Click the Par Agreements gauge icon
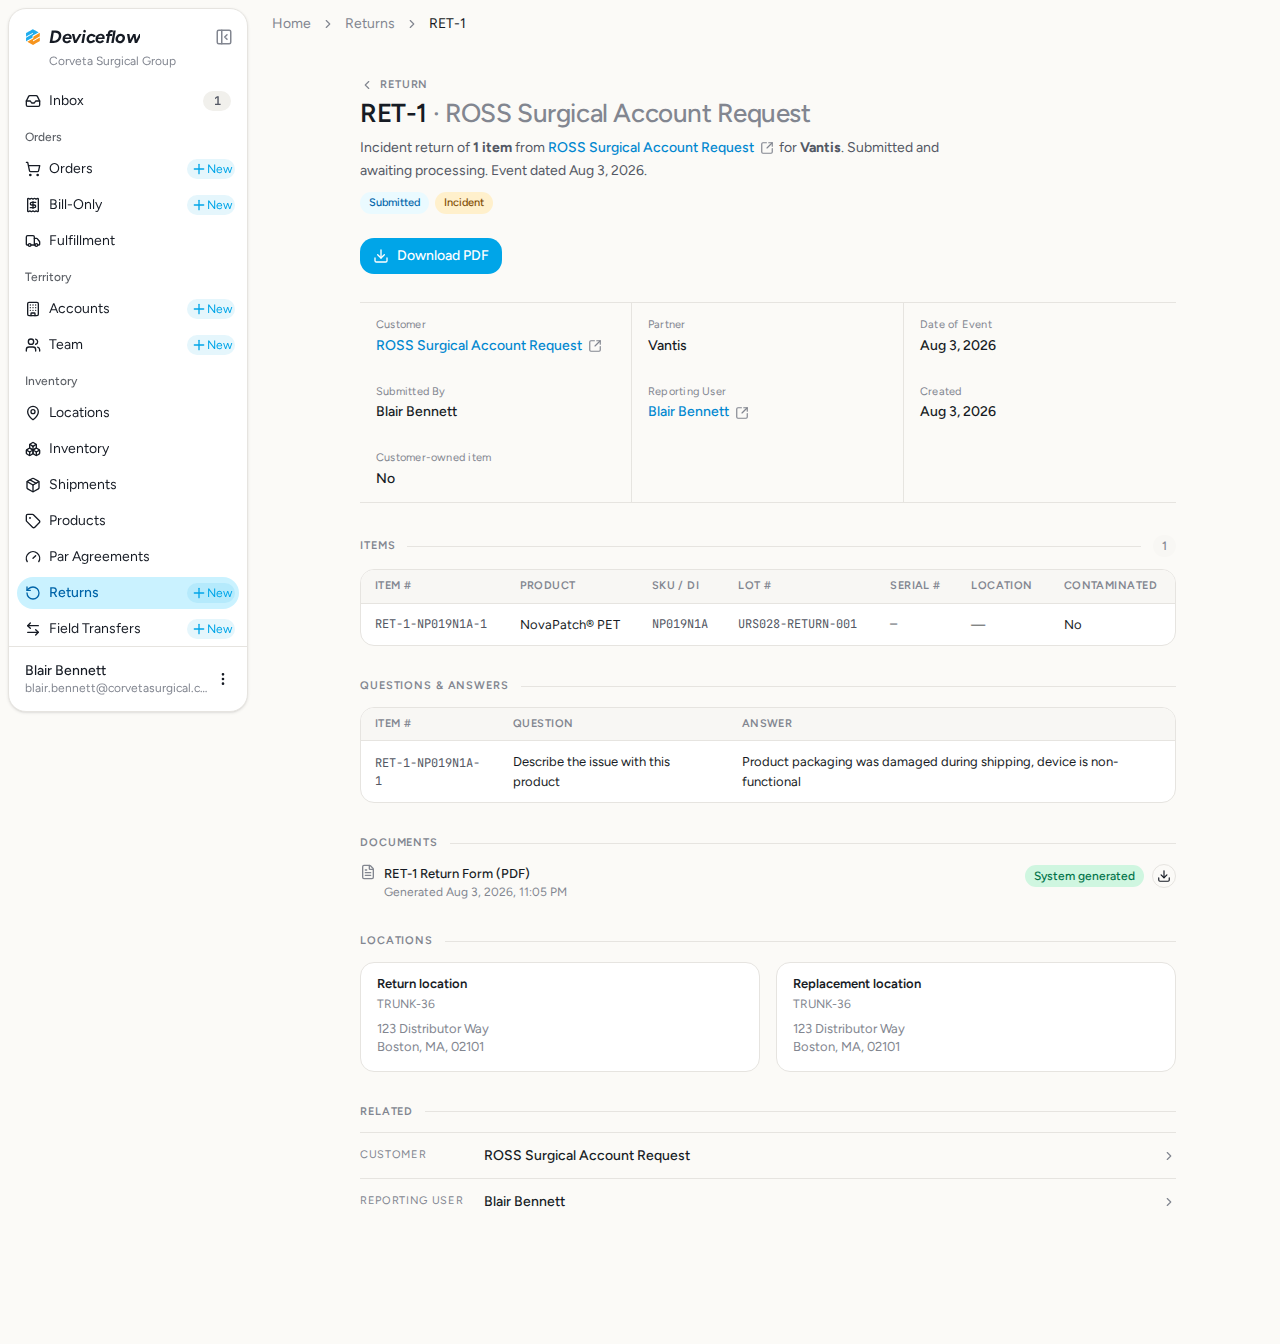The height and width of the screenshot is (1344, 1280). (x=33, y=557)
